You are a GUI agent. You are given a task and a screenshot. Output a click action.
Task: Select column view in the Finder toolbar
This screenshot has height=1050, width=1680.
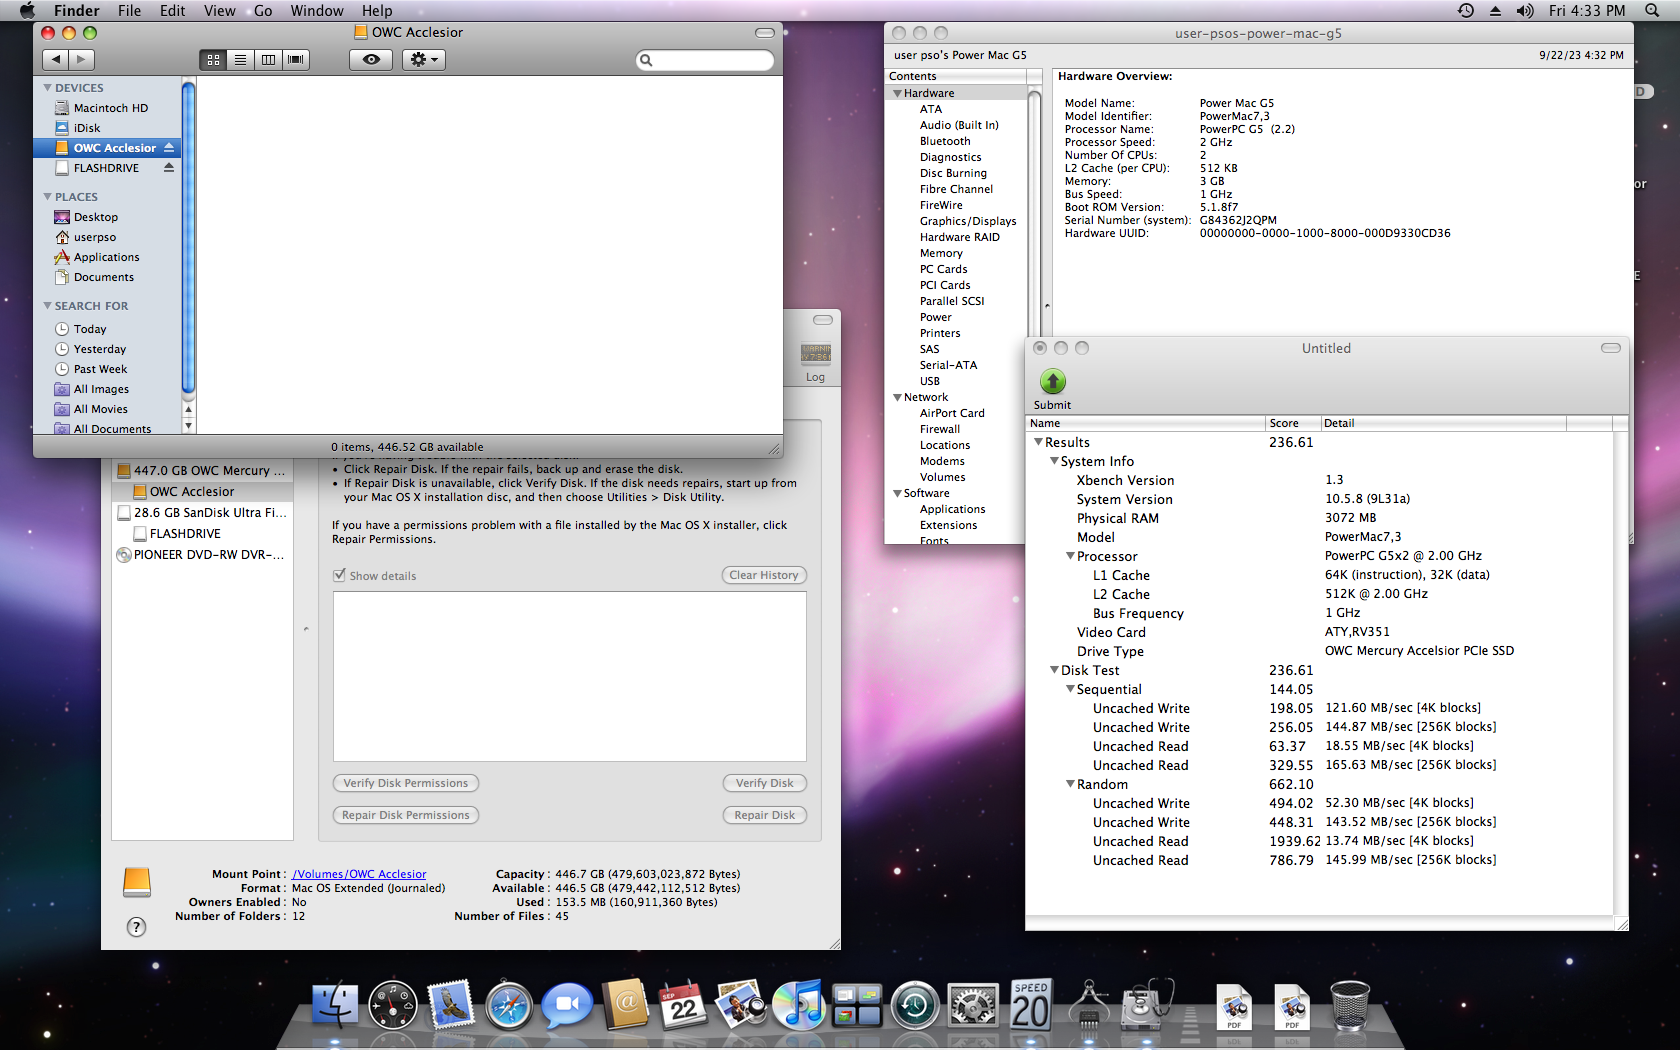point(268,59)
